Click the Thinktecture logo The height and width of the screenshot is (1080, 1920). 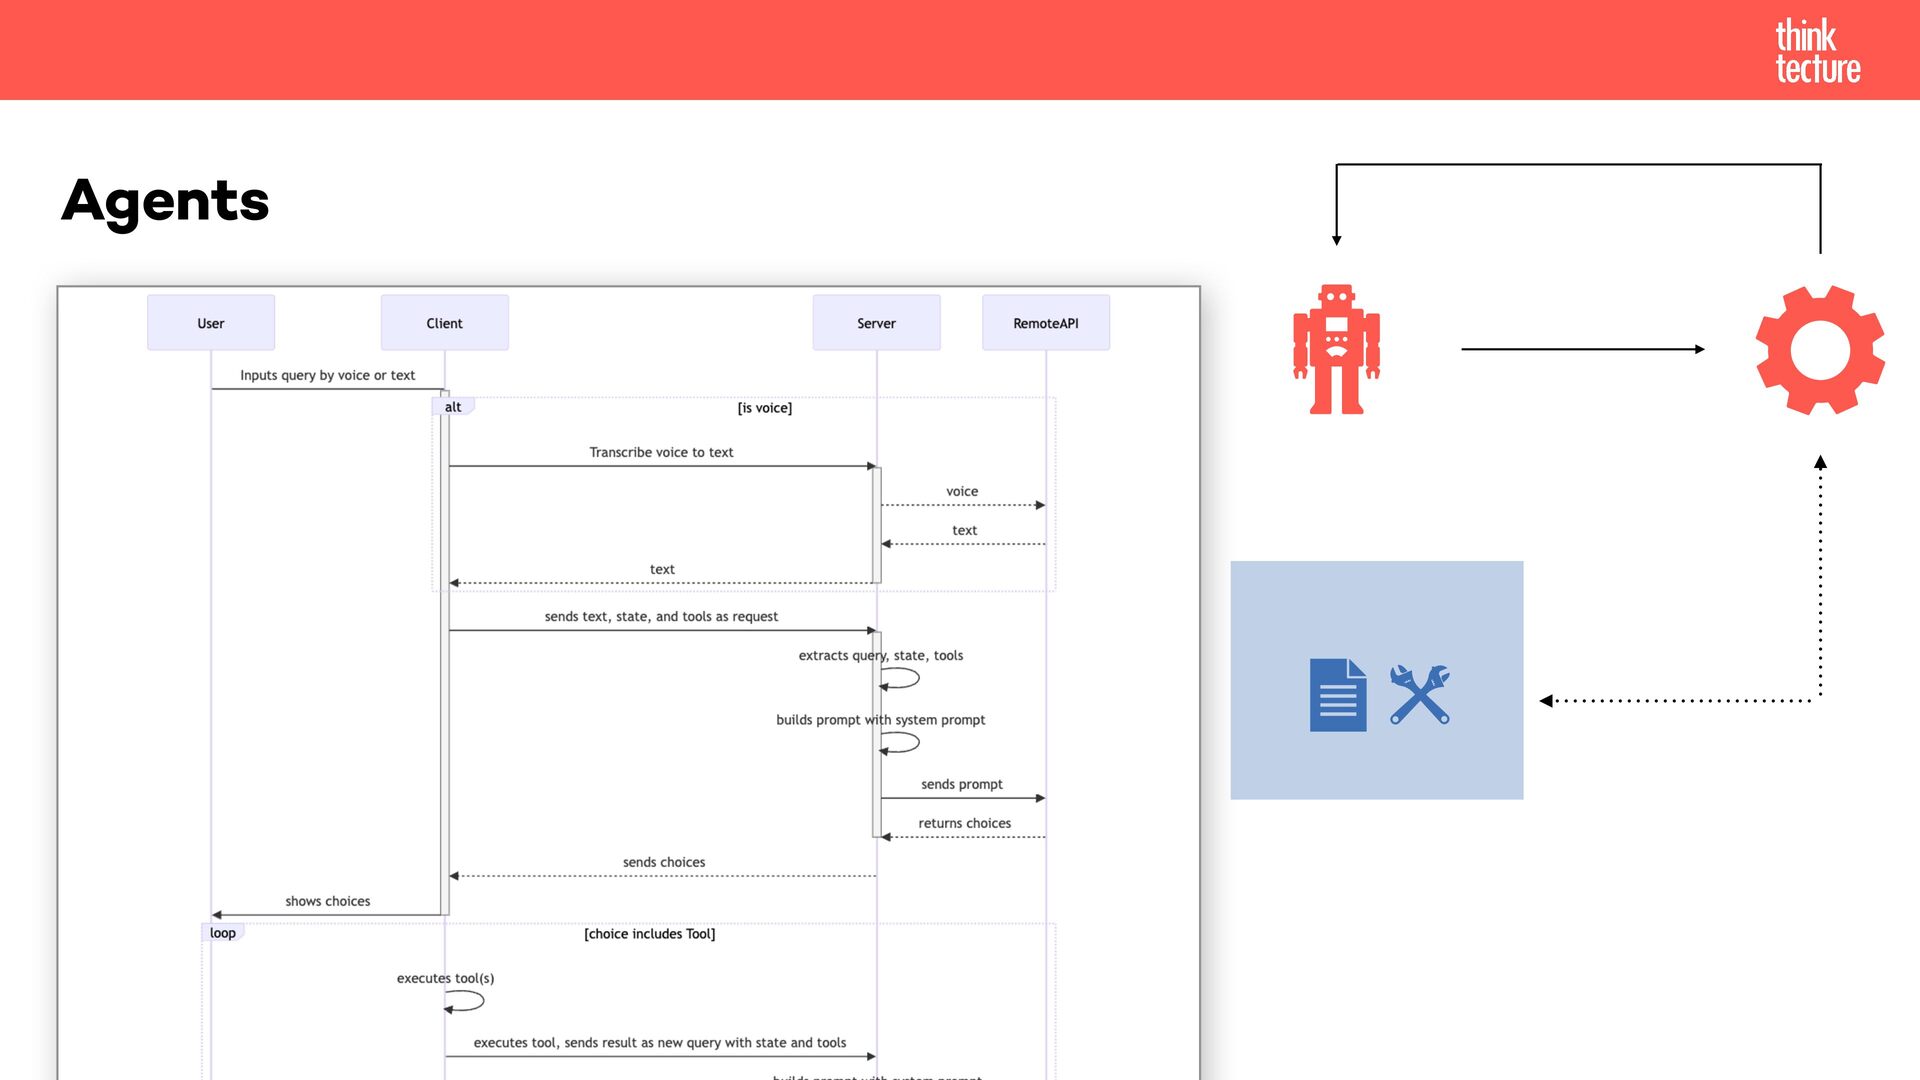click(x=1816, y=51)
